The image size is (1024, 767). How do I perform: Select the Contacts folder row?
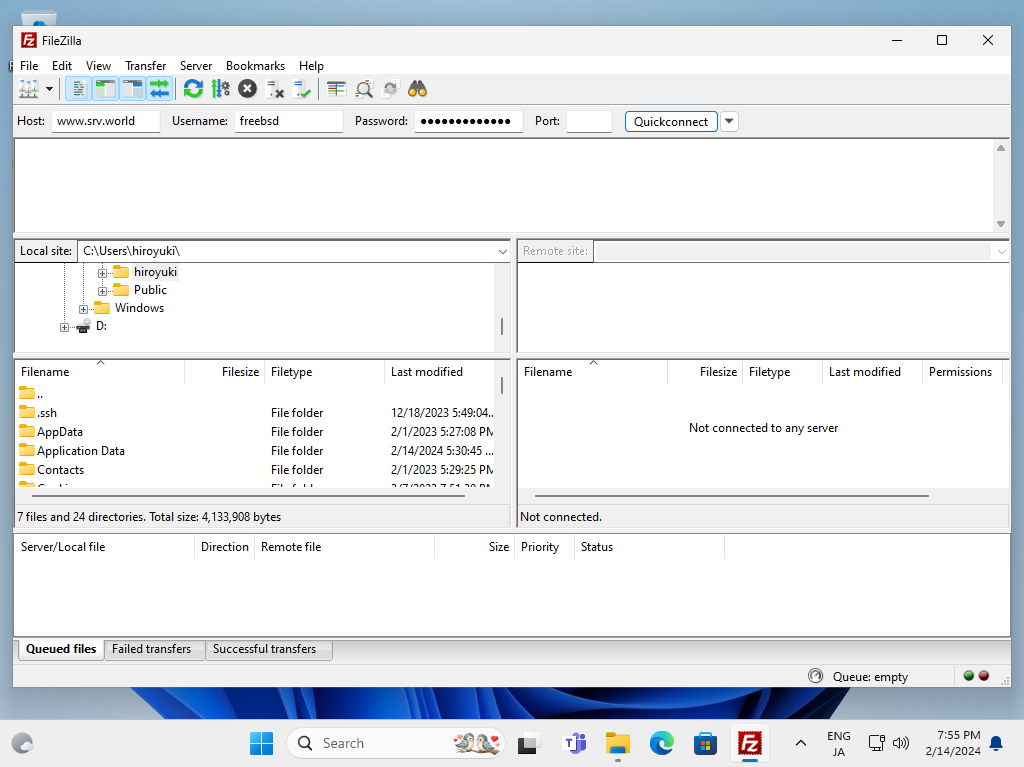pos(255,470)
